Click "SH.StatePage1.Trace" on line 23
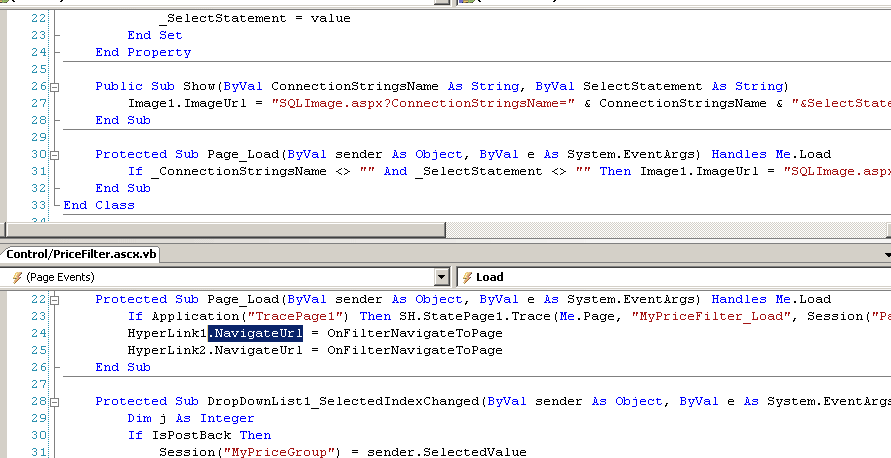891x458 pixels. click(x=474, y=317)
